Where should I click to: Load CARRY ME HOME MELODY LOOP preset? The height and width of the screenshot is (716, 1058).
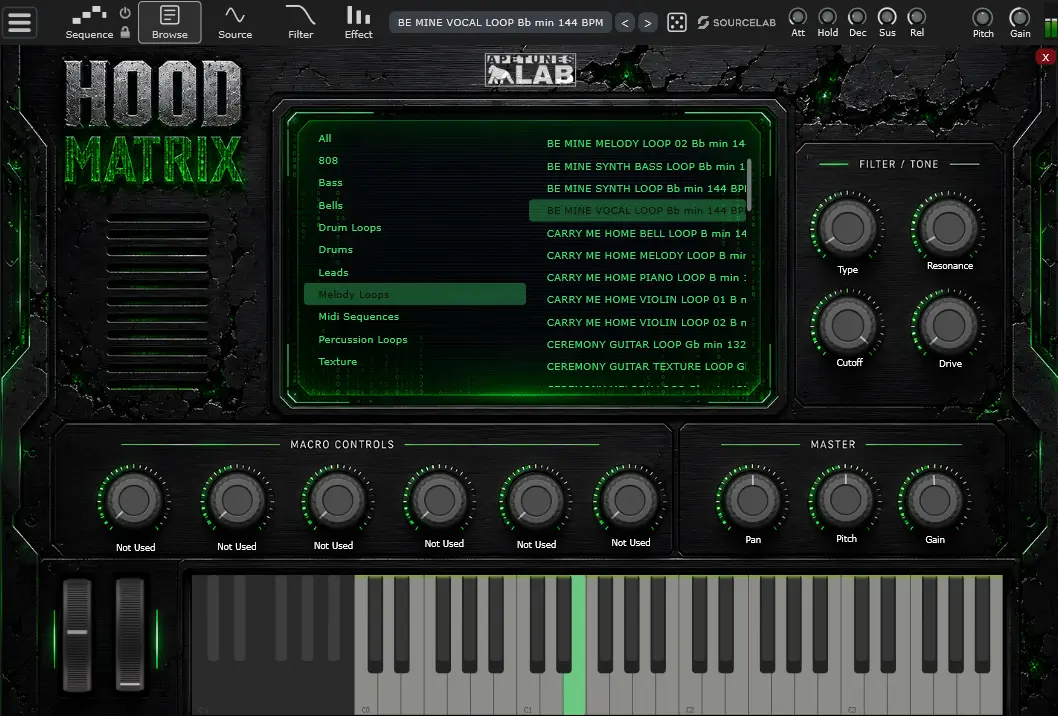click(638, 256)
